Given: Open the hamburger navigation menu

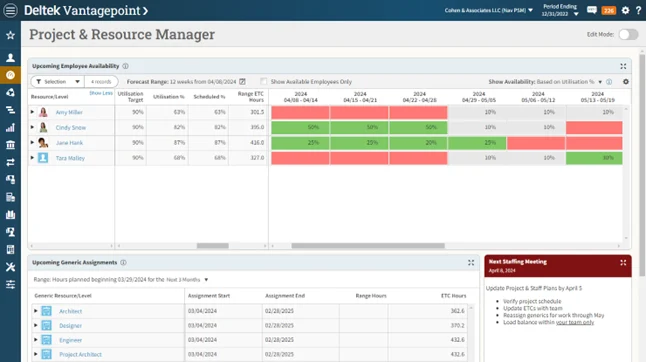Looking at the screenshot, I should click(x=10, y=10).
